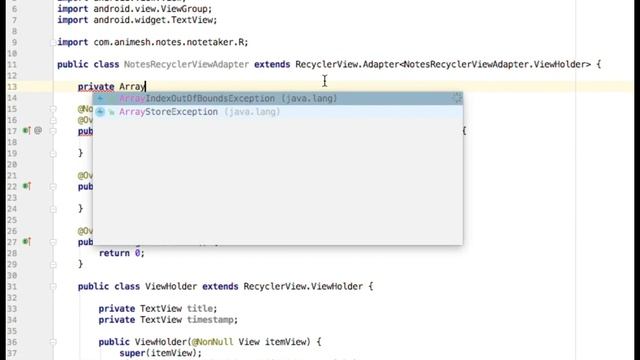The height and width of the screenshot is (360, 640).
Task: Click 'extends' keyword on line 11
Action: click(x=272, y=64)
